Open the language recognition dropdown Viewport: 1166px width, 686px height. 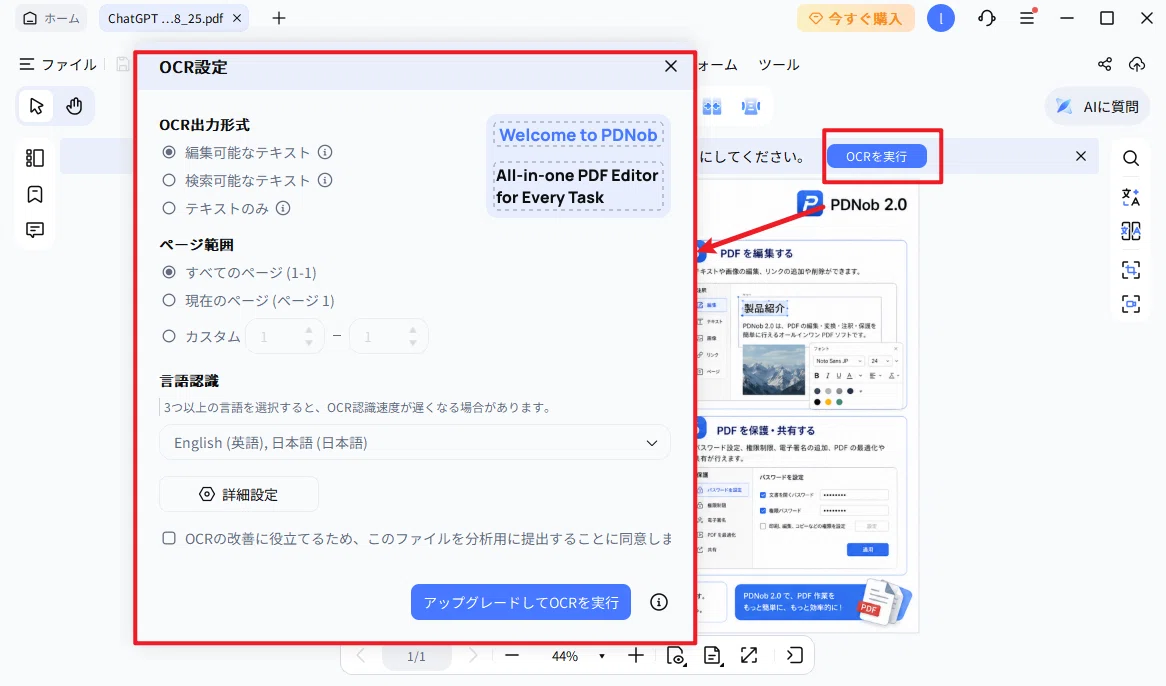(x=415, y=443)
